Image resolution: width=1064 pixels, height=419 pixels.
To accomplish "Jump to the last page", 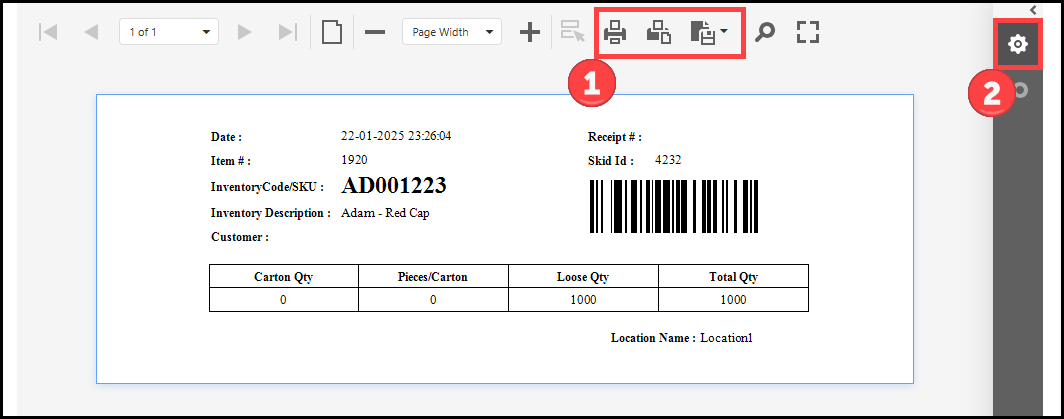I will coord(288,32).
